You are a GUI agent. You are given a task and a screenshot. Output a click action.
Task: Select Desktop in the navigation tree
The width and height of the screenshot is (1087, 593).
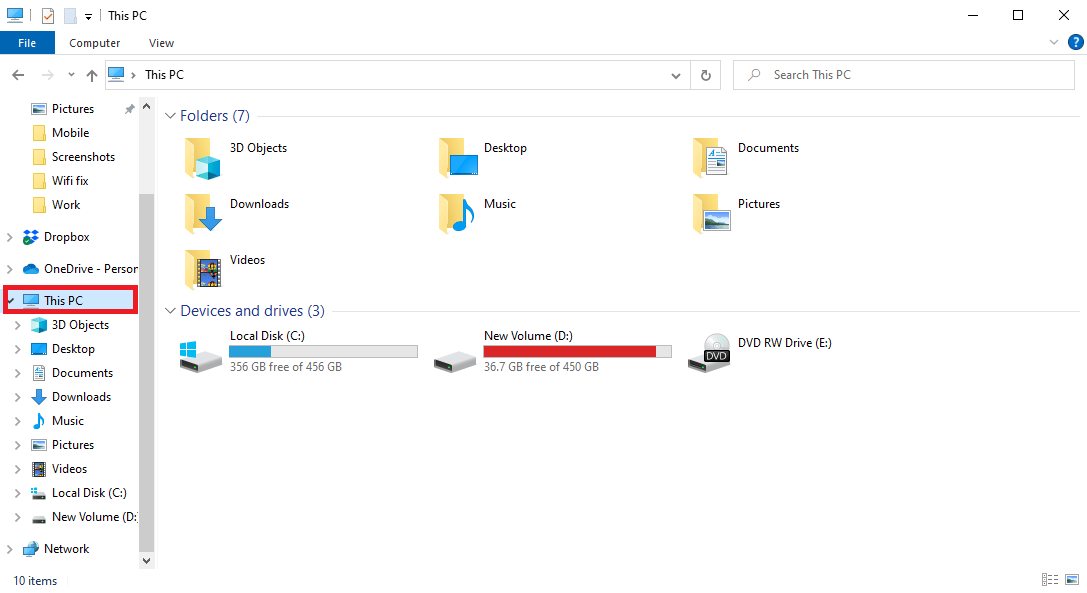(73, 349)
